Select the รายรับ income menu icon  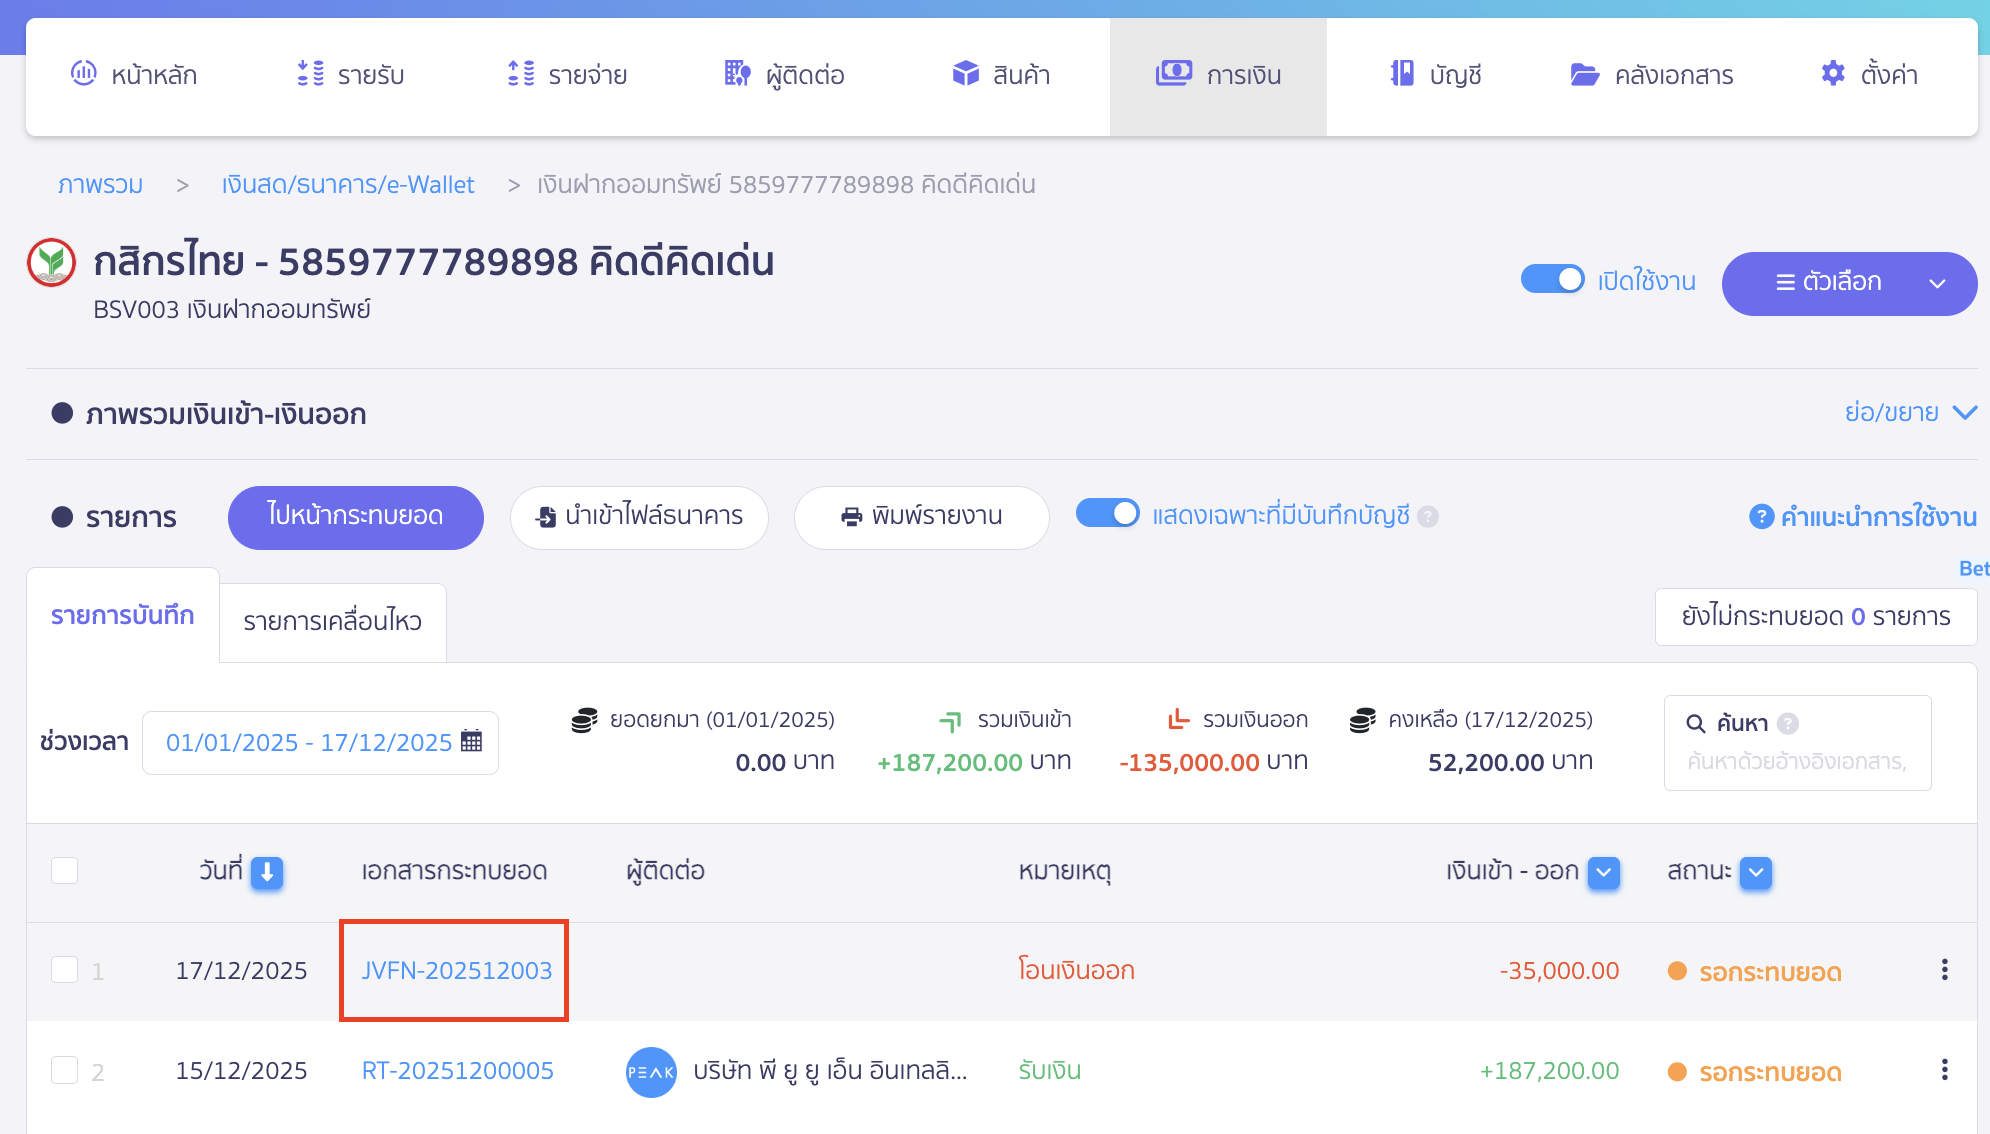click(x=310, y=73)
